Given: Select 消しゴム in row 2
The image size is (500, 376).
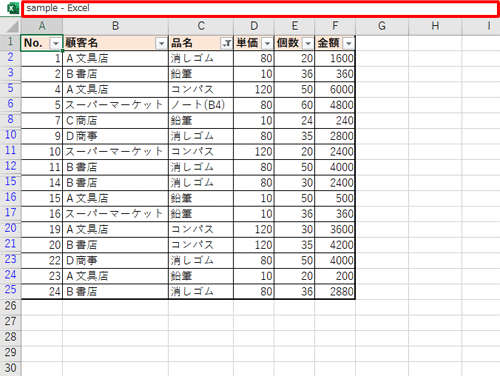Looking at the screenshot, I should (x=201, y=58).
